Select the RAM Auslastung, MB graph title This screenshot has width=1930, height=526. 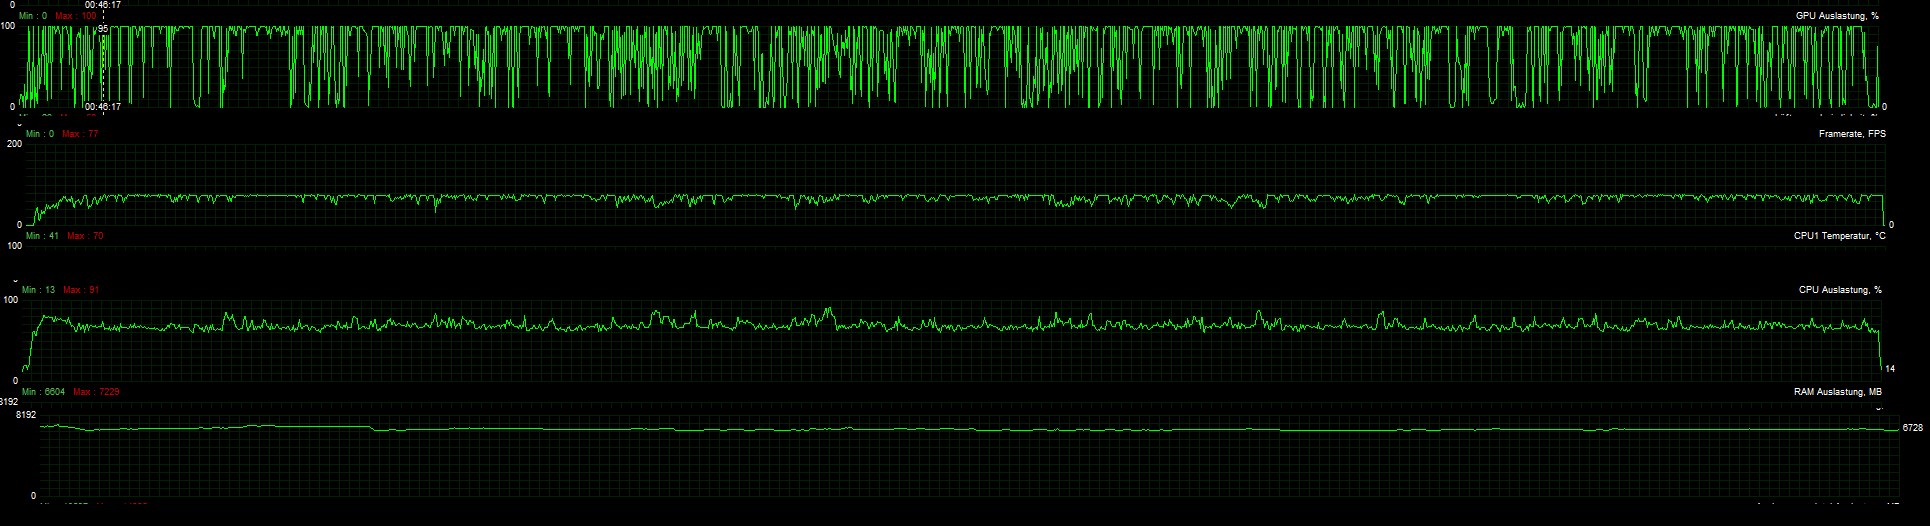pos(1837,392)
